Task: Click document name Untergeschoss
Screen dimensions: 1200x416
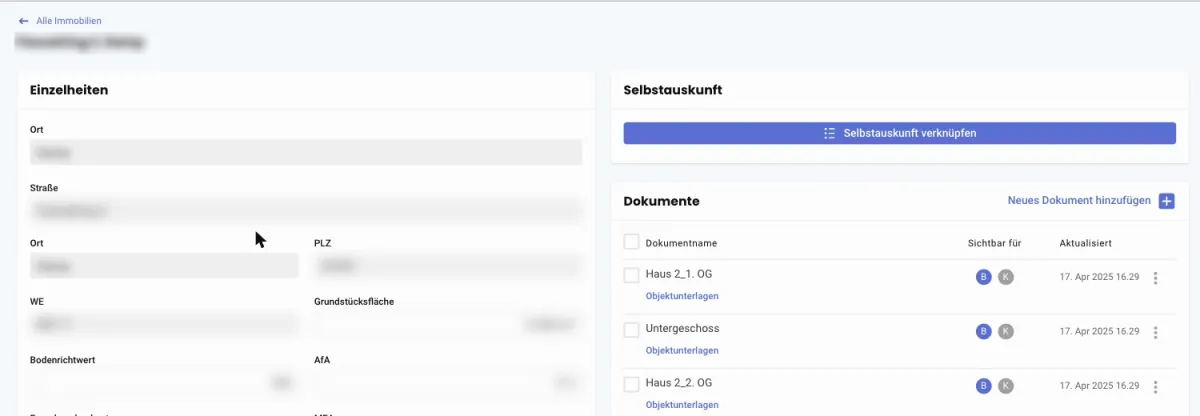Action: coord(682,328)
